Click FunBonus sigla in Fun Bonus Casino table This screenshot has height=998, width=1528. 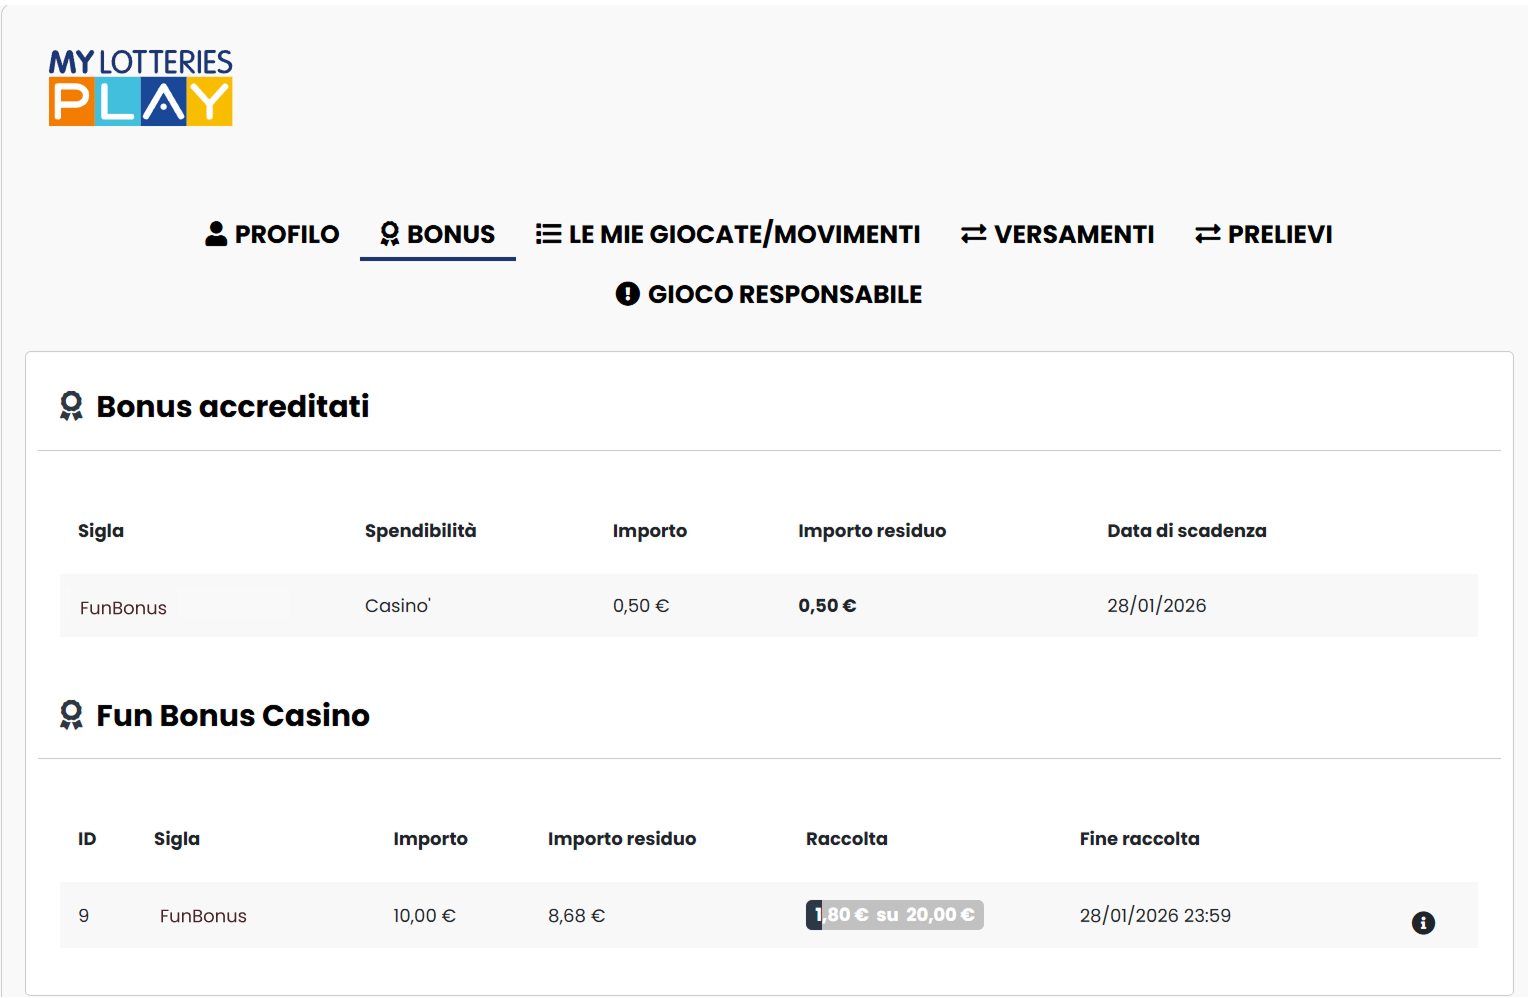pos(203,916)
